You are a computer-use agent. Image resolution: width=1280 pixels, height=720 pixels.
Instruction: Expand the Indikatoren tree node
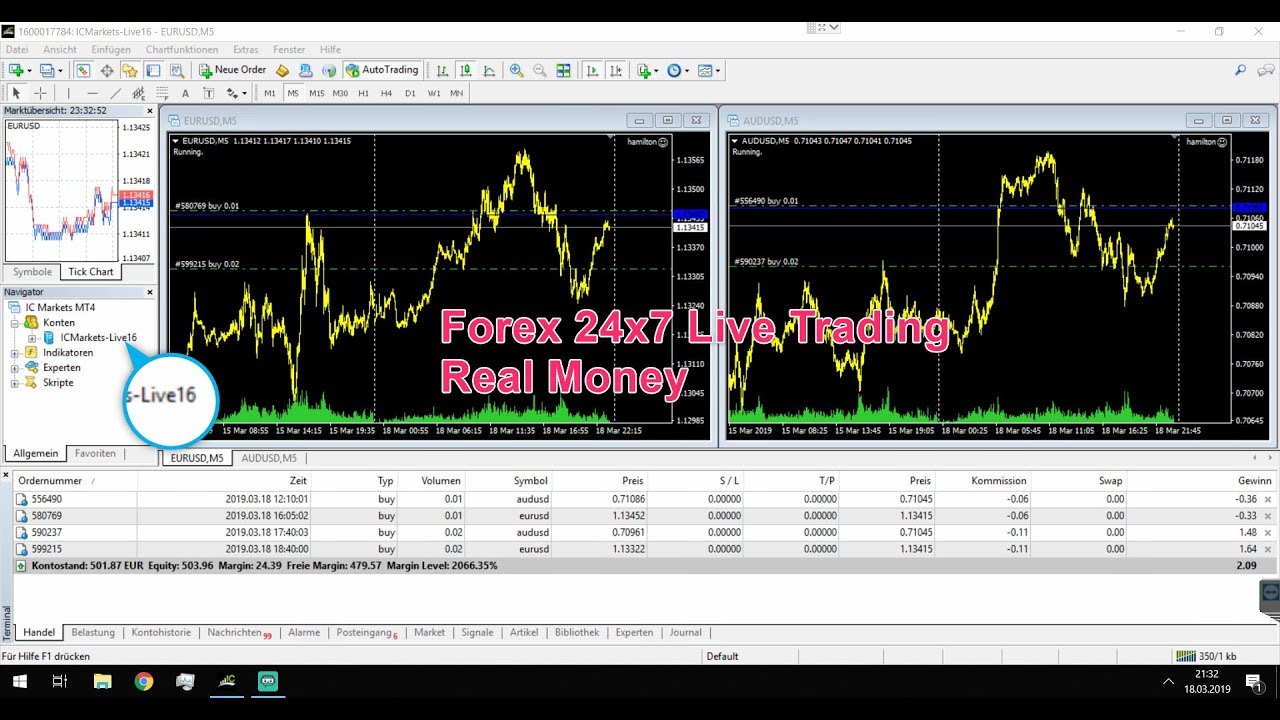[x=16, y=353]
